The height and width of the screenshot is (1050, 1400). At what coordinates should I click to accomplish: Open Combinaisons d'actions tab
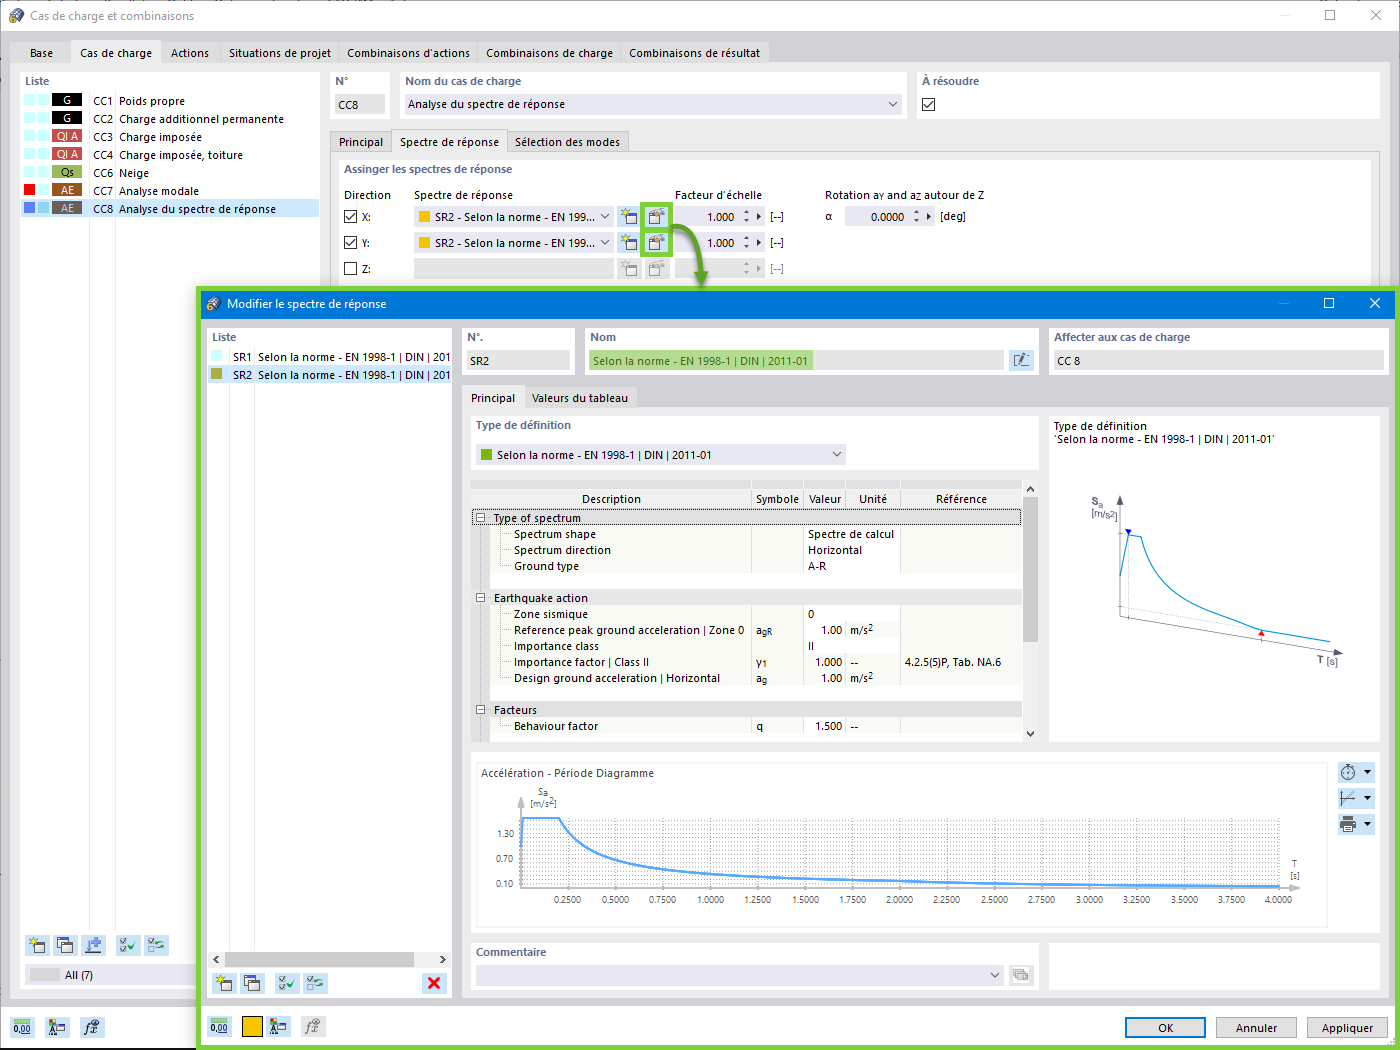click(408, 53)
